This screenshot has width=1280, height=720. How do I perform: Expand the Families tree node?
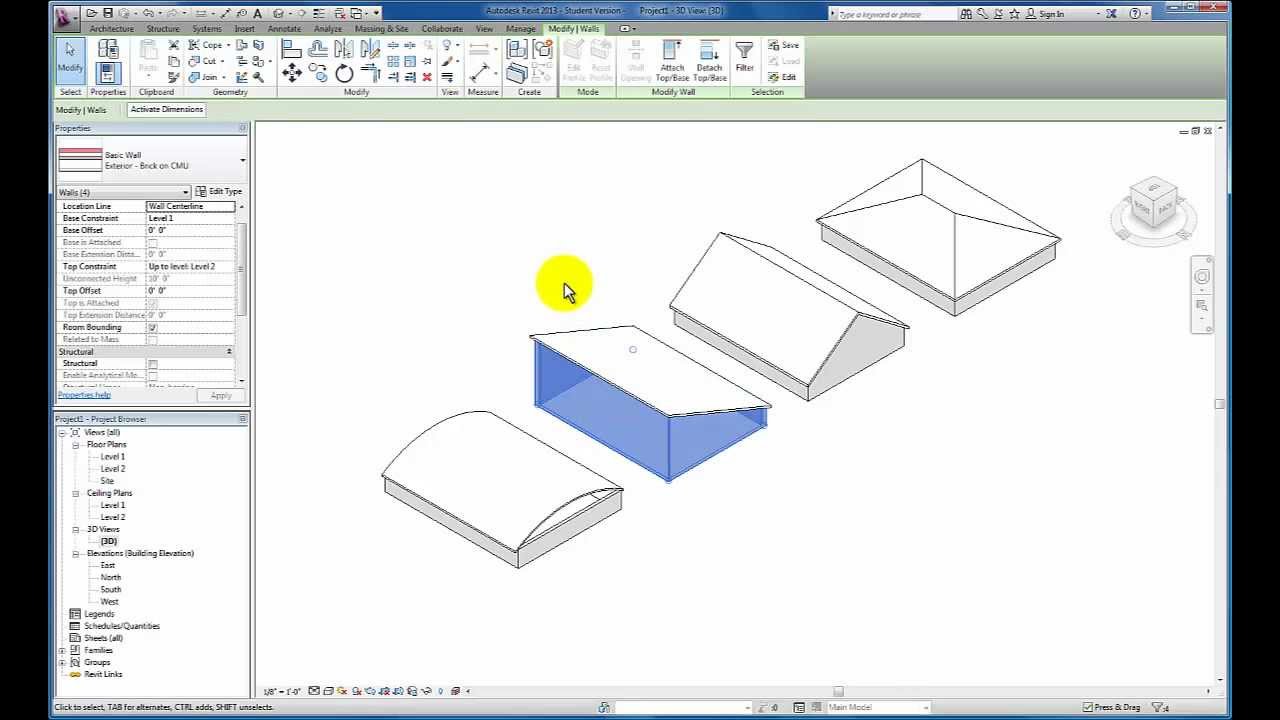(x=62, y=651)
